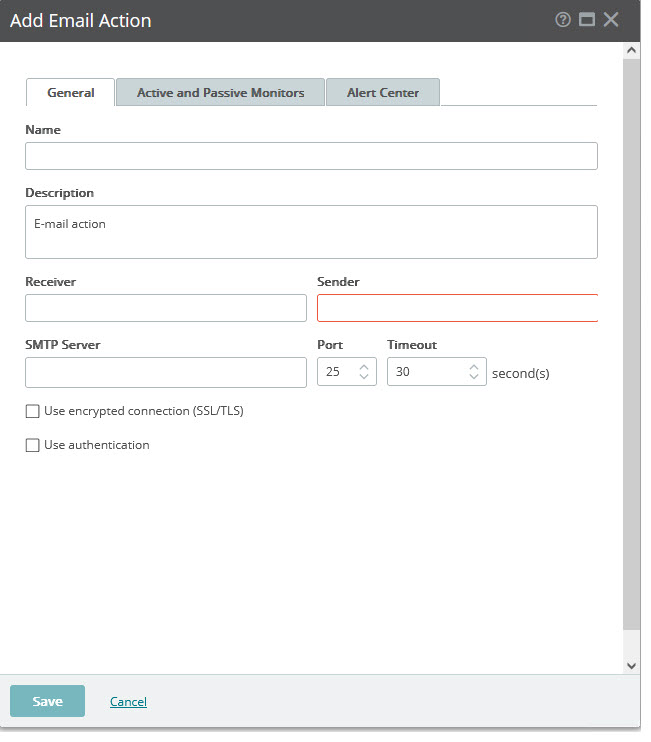Increase the Timeout value with up arrow
The image size is (651, 742).
pos(474,367)
